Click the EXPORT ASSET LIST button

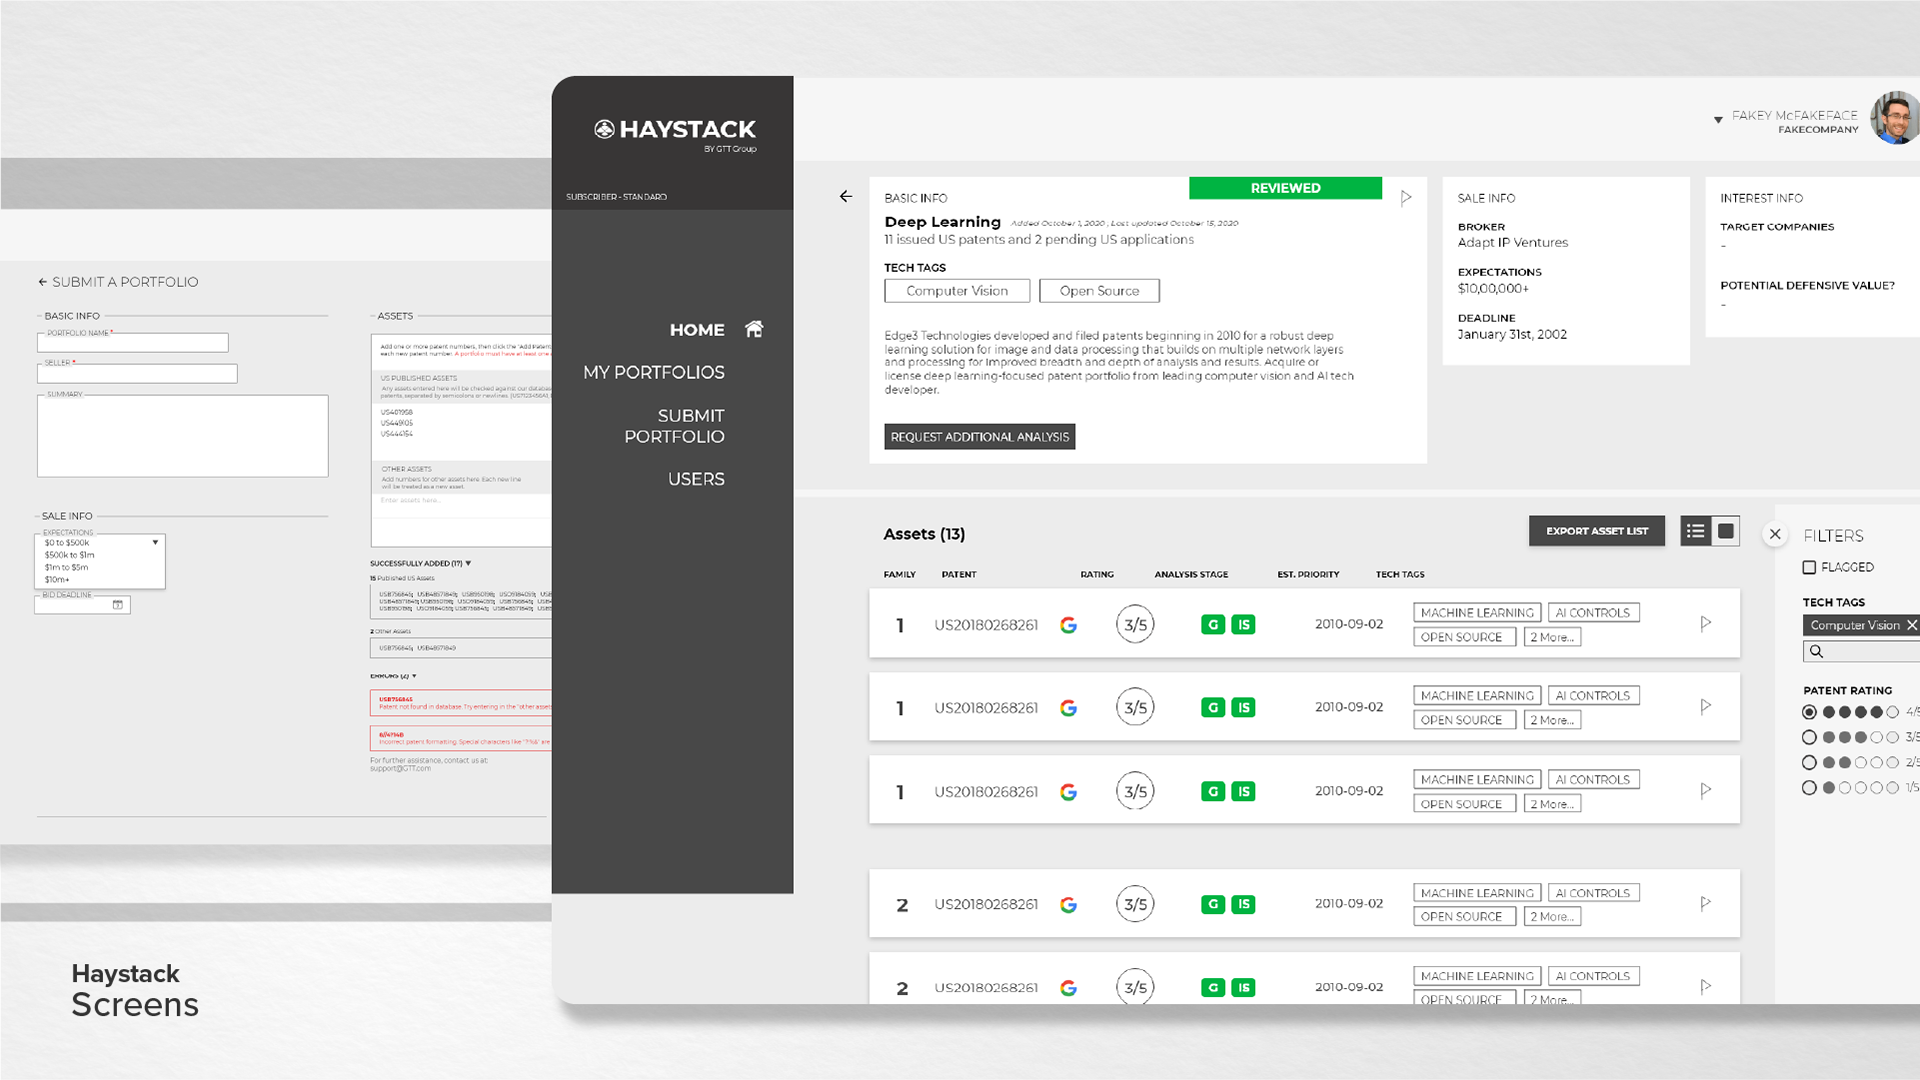click(1596, 531)
